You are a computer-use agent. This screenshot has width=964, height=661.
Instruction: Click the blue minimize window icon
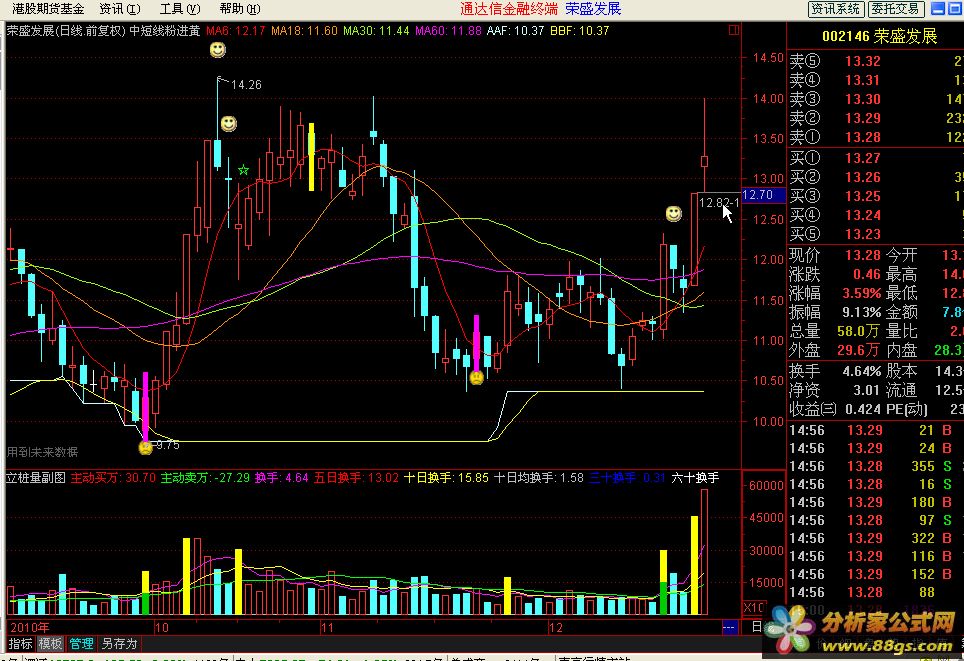pos(938,9)
